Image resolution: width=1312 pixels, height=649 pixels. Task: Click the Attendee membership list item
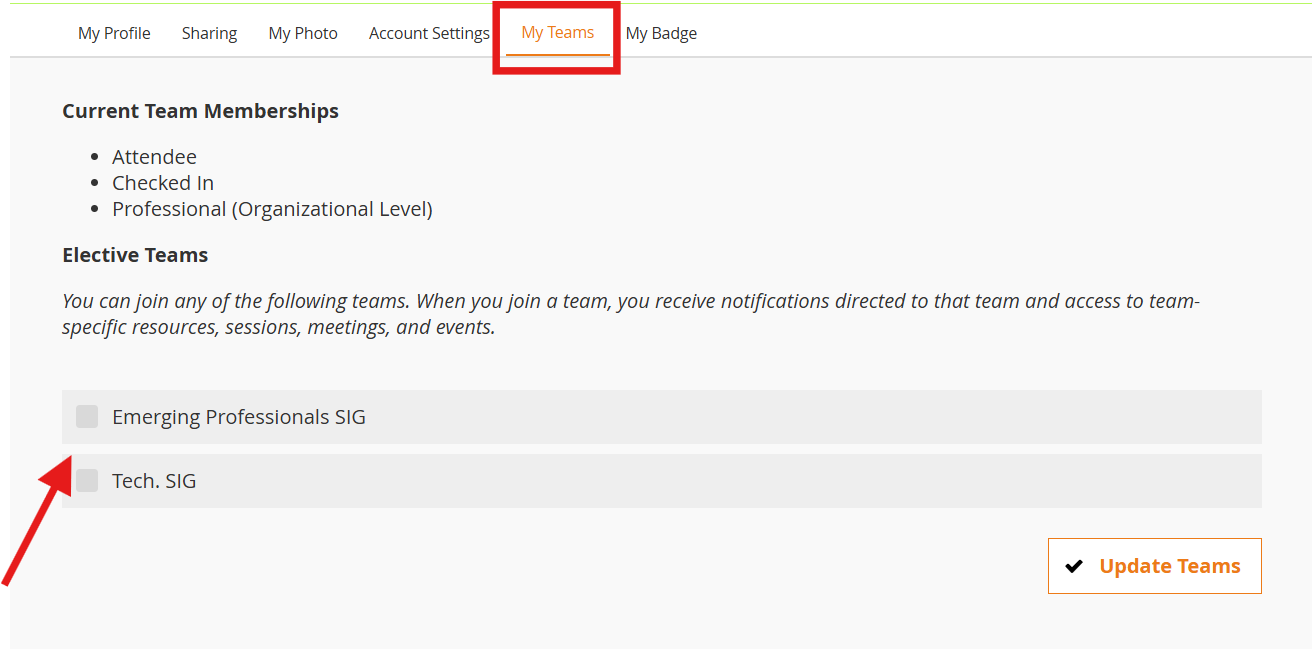click(x=154, y=157)
